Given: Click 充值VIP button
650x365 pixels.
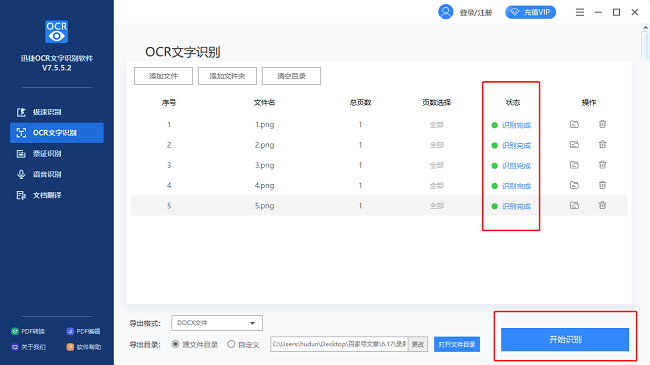Looking at the screenshot, I should 531,12.
